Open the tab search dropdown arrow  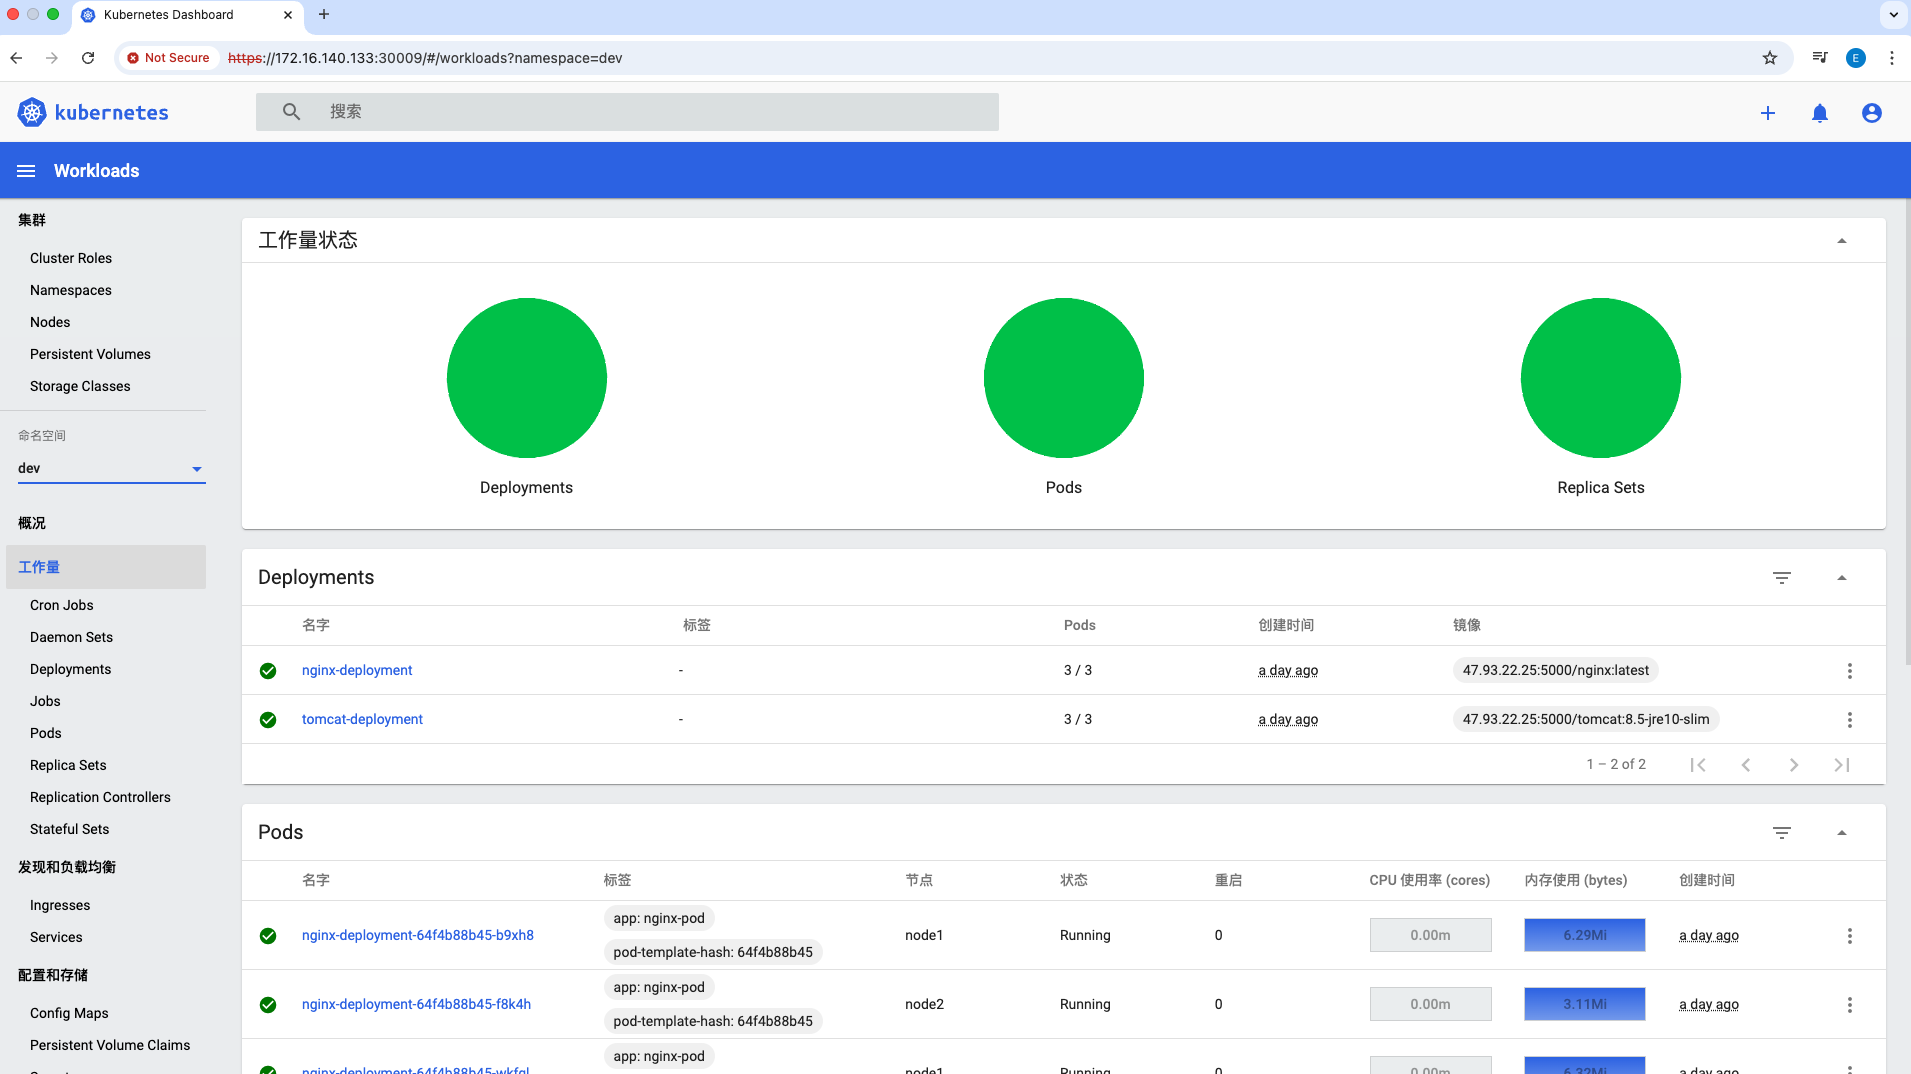tap(1894, 15)
